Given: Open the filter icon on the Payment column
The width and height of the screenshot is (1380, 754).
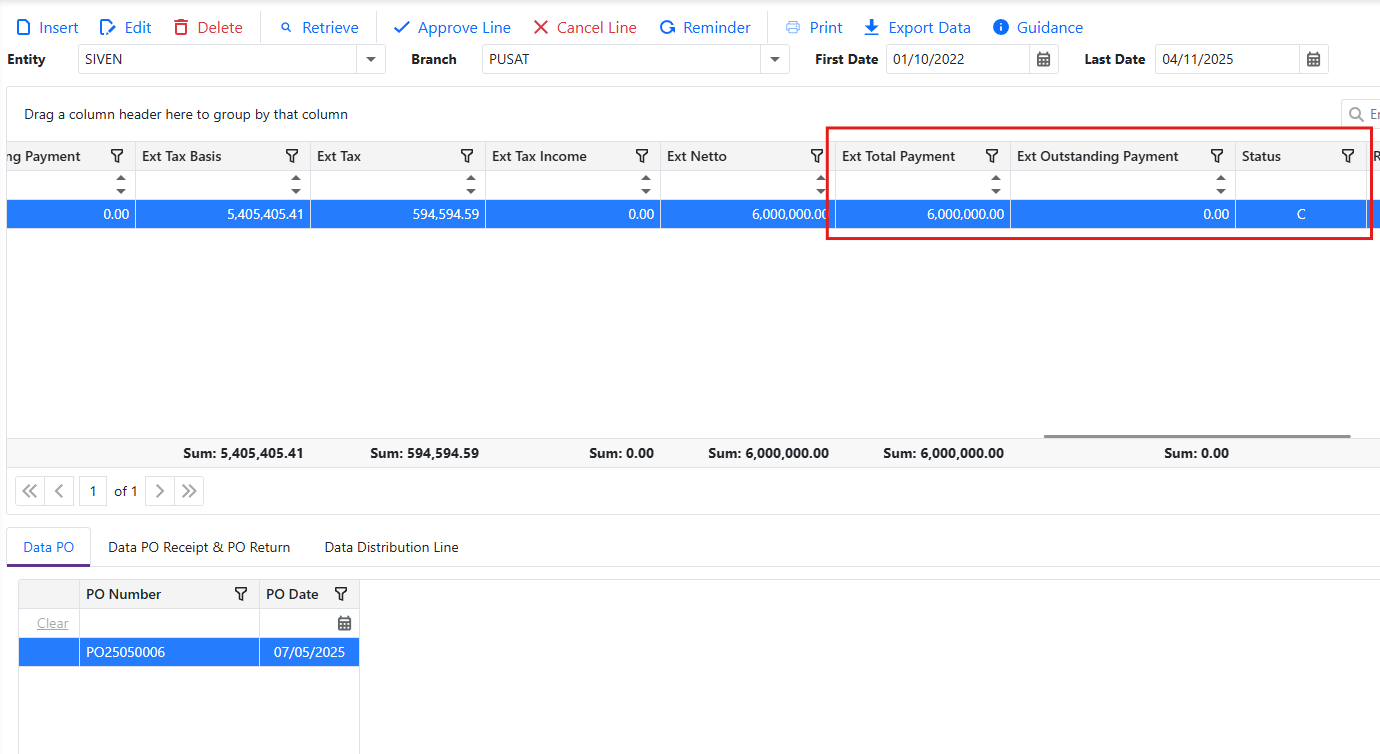Looking at the screenshot, I should click(x=117, y=156).
